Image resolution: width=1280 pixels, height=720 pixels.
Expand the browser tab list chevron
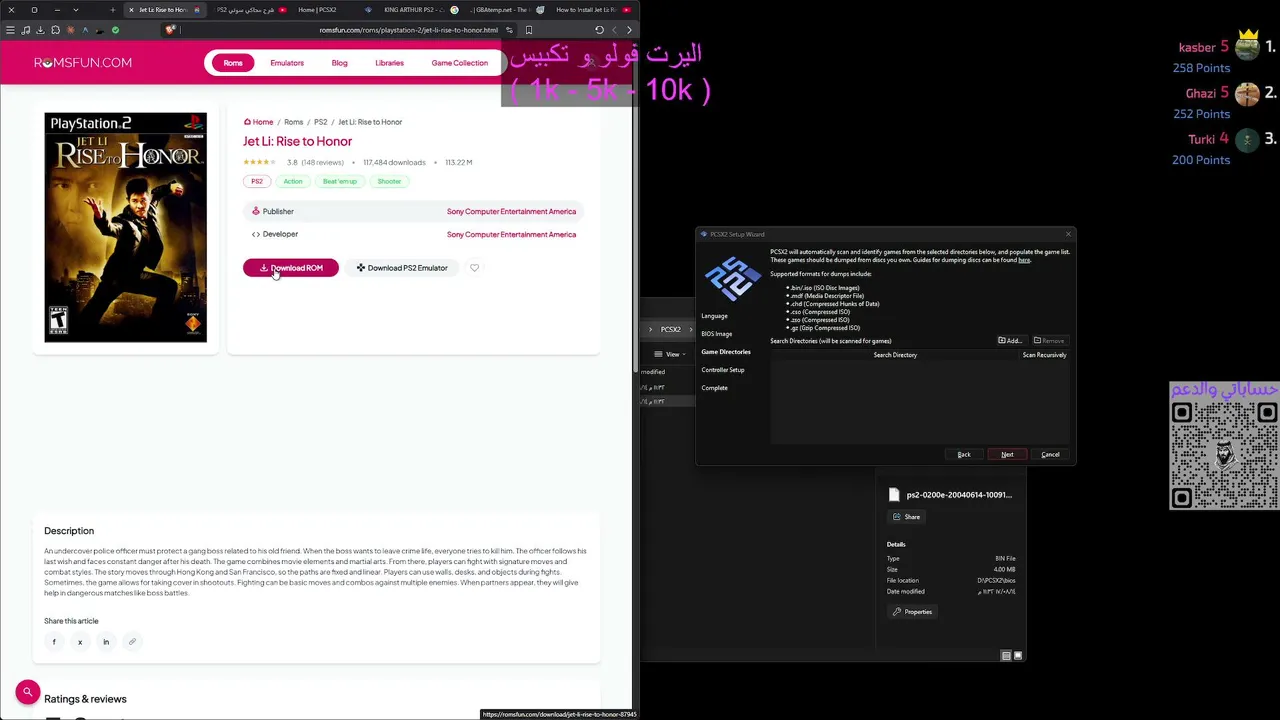tap(75, 10)
